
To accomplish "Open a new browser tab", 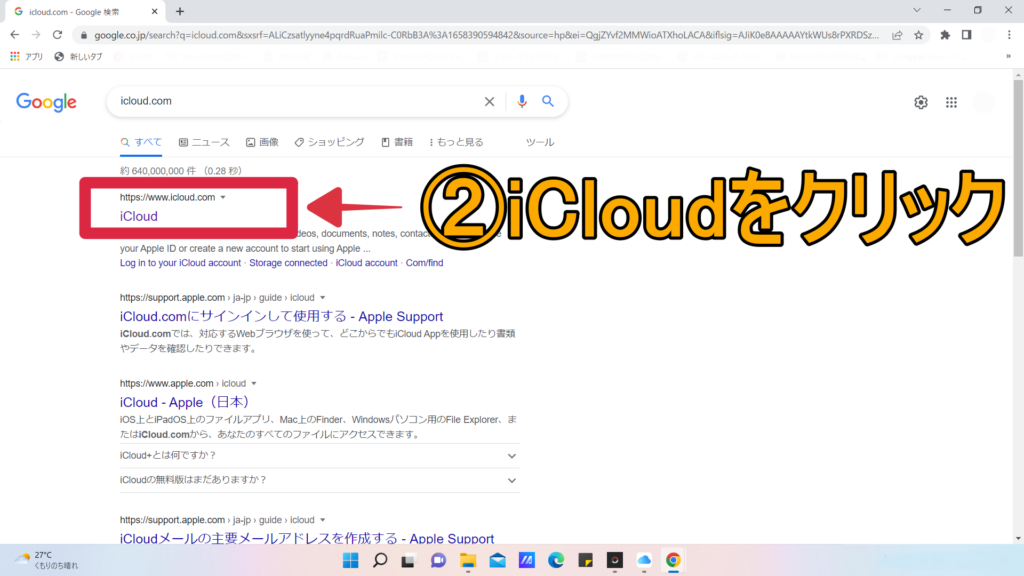I will tap(180, 11).
